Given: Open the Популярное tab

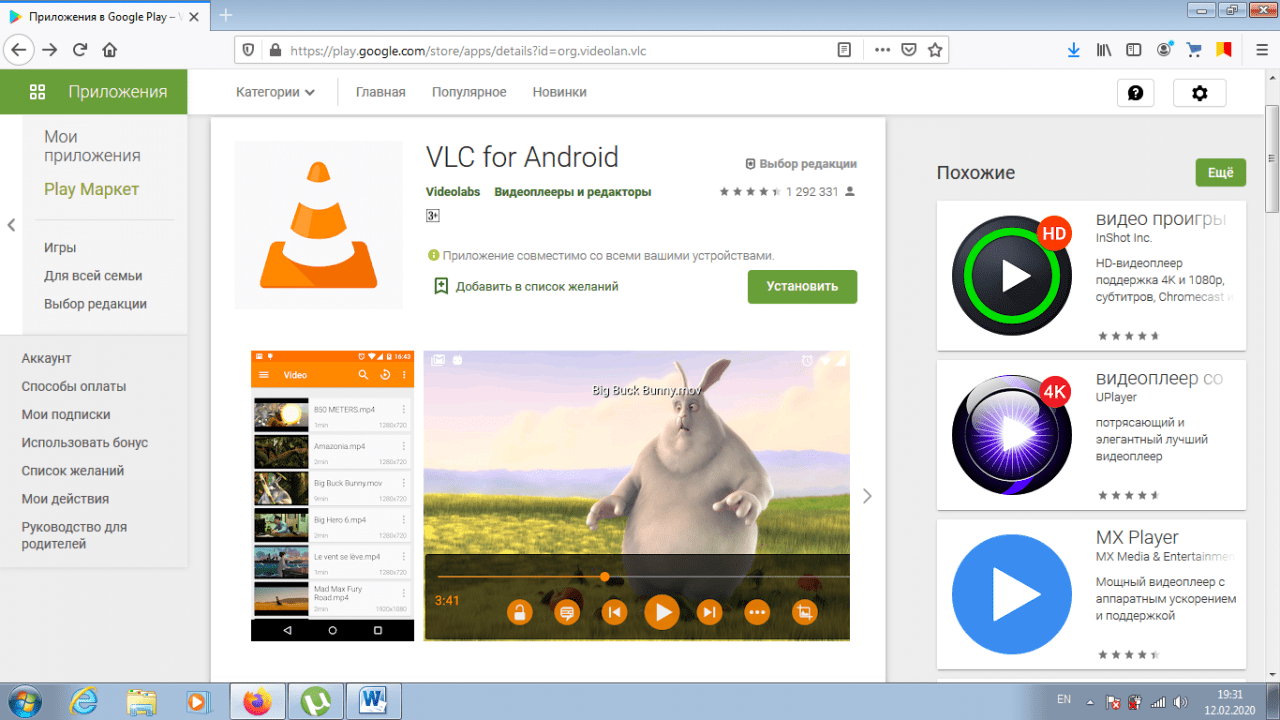Looking at the screenshot, I should pos(469,92).
